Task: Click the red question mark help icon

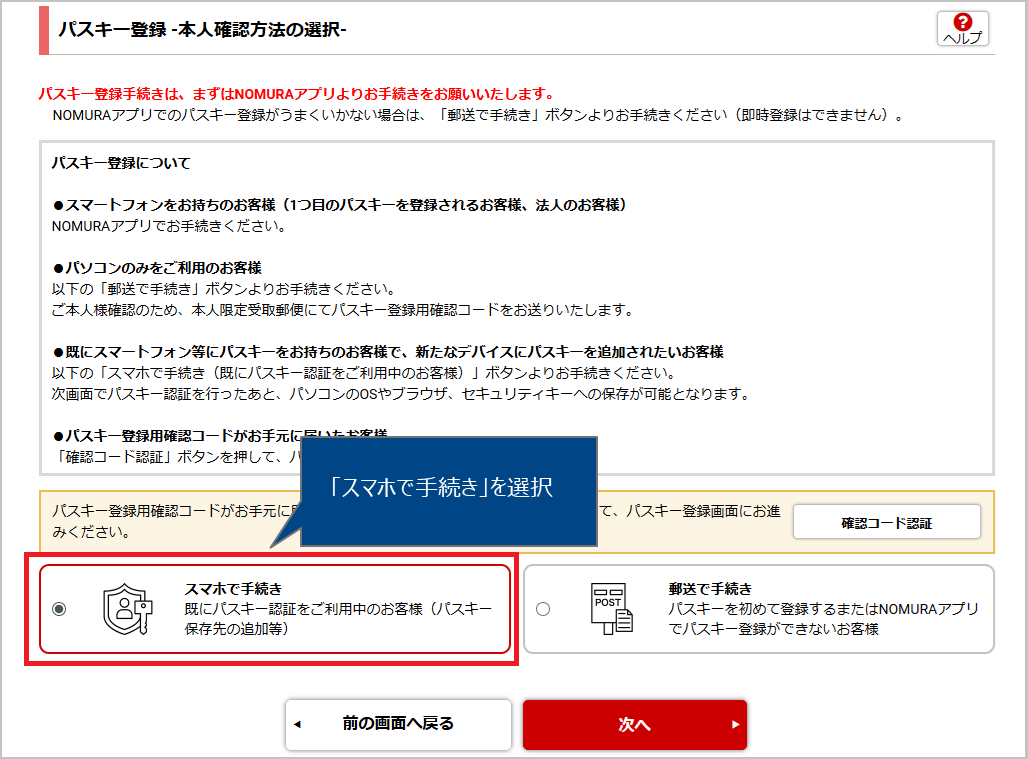Action: click(x=963, y=21)
